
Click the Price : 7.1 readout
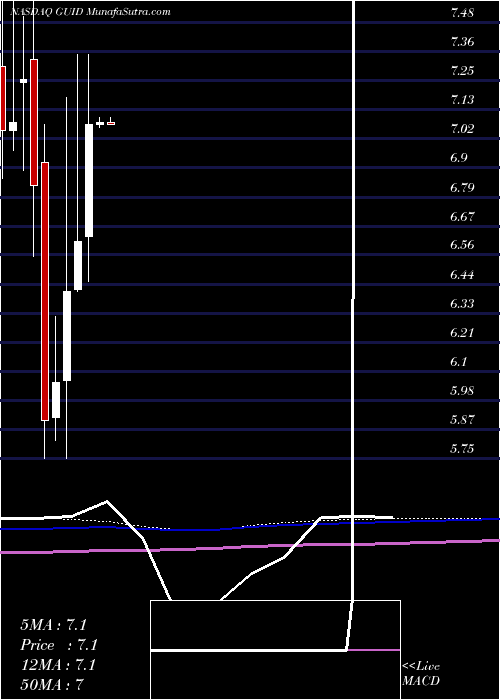(x=59, y=645)
